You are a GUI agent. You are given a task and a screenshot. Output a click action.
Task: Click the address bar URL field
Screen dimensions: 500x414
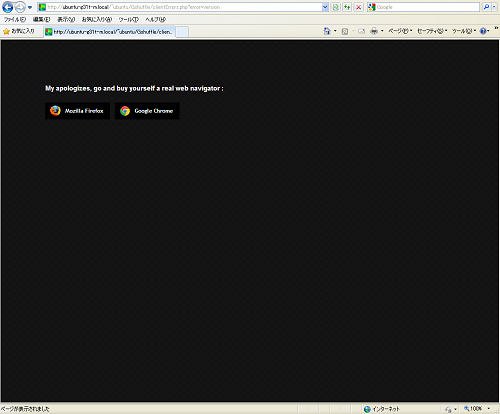[183, 7]
